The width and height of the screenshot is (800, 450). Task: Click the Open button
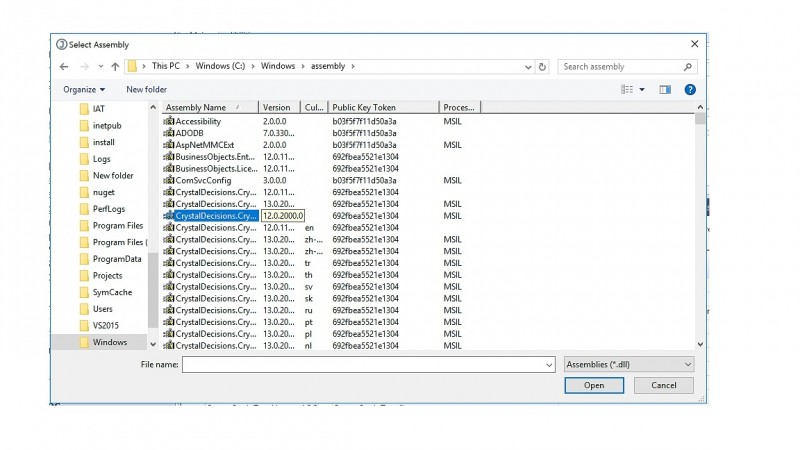pyautogui.click(x=594, y=385)
